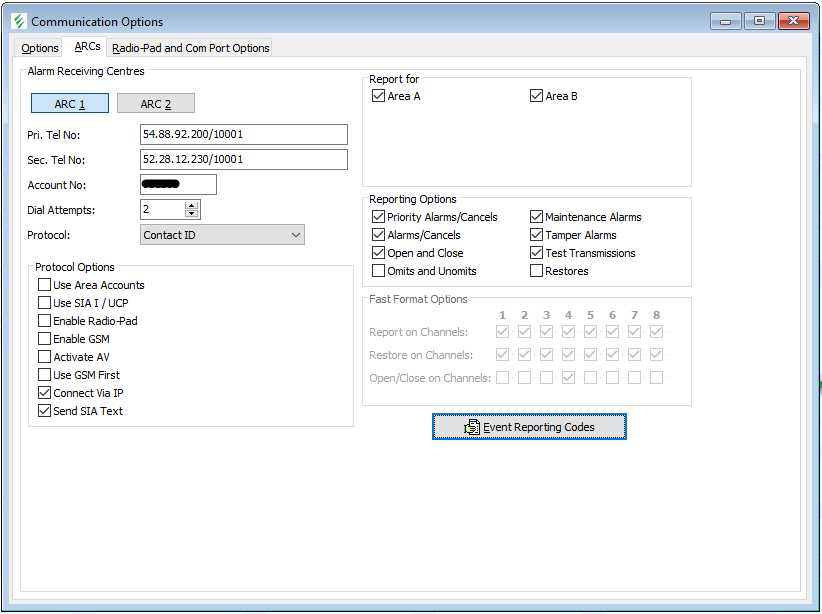Uncheck Area B in Report for
Screen dimensions: 822x614
pos(537,97)
